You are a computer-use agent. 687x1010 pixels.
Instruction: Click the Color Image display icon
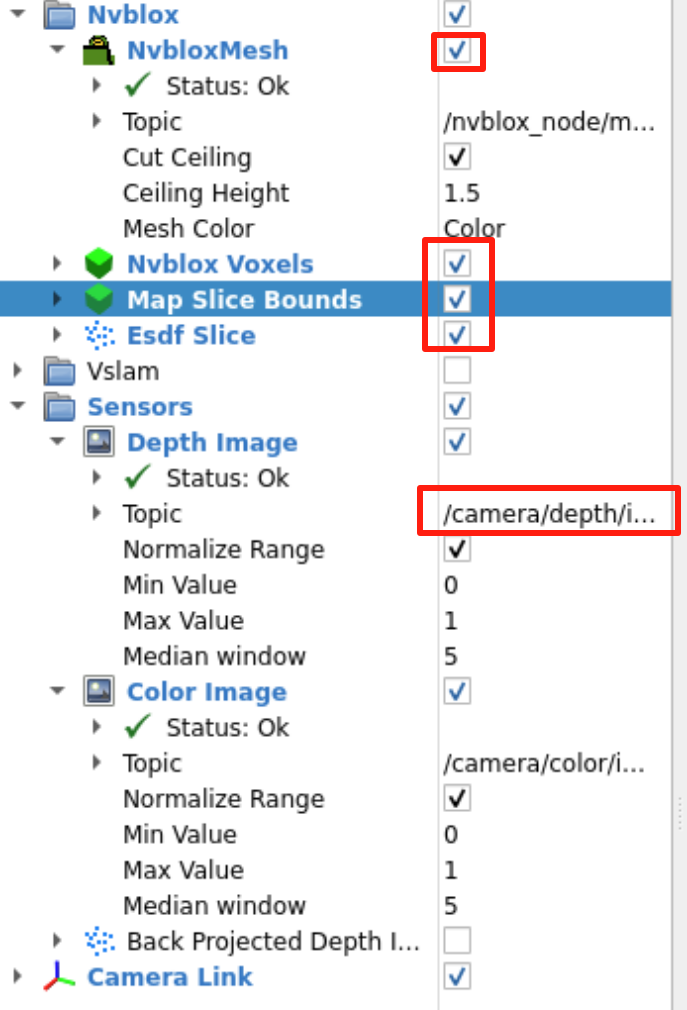[99, 692]
